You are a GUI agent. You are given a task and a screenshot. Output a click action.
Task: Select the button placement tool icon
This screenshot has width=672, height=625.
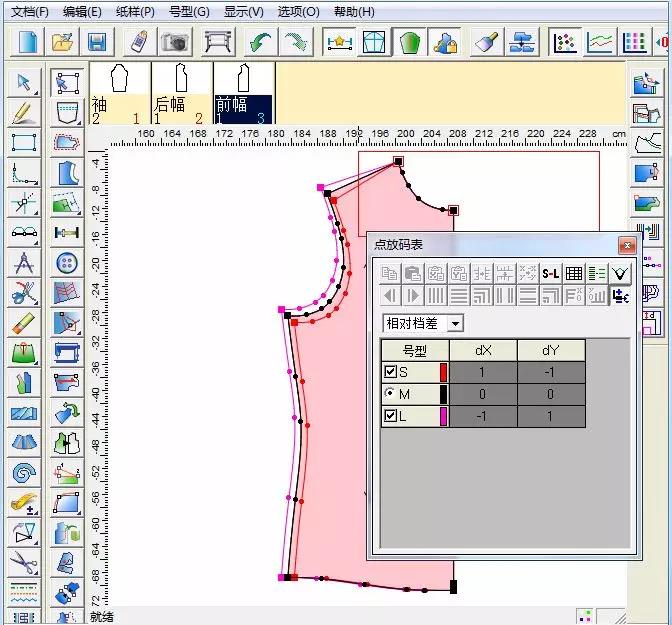[x=67, y=264]
